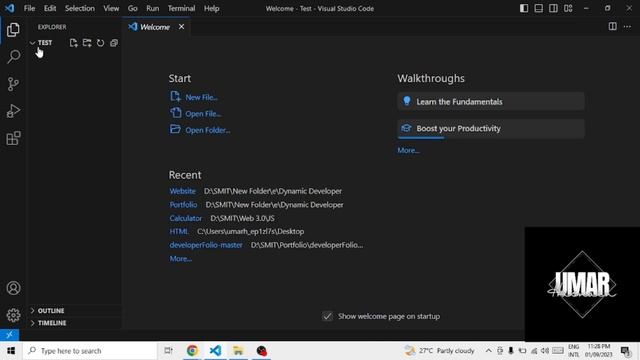The image size is (640, 360).
Task: Click the VS Code logo in title bar
Action: [x=9, y=8]
